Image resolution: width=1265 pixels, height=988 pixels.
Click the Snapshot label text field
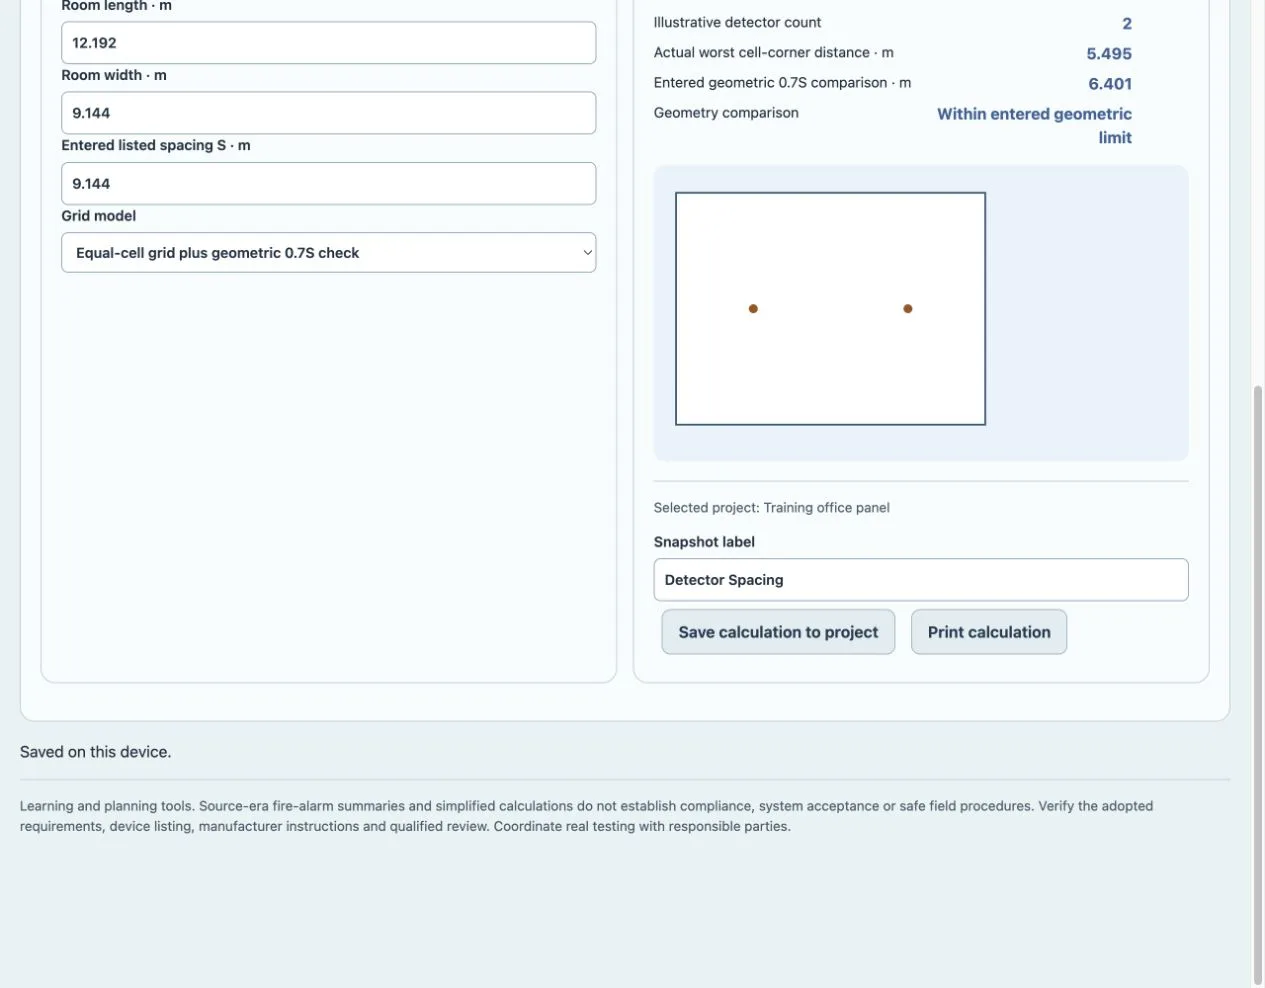pyautogui.click(x=921, y=580)
